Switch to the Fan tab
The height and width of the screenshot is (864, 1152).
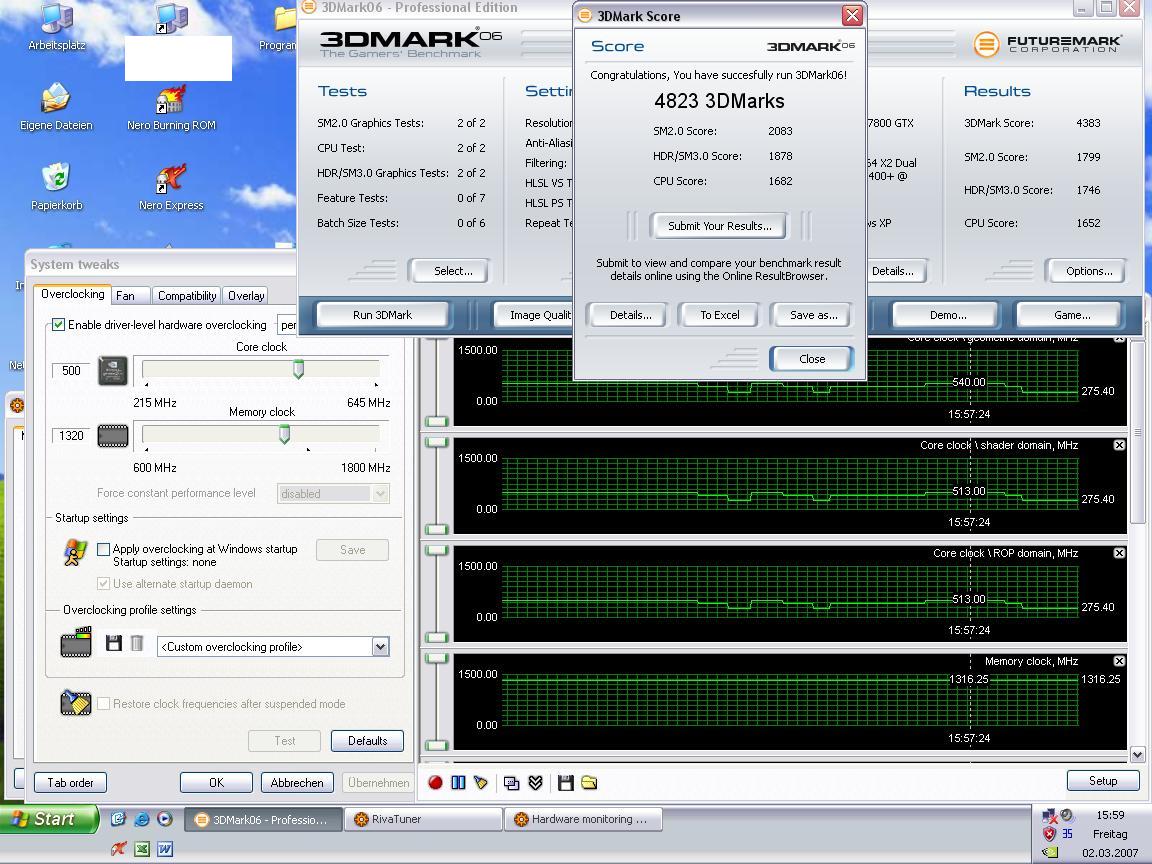[x=131, y=295]
